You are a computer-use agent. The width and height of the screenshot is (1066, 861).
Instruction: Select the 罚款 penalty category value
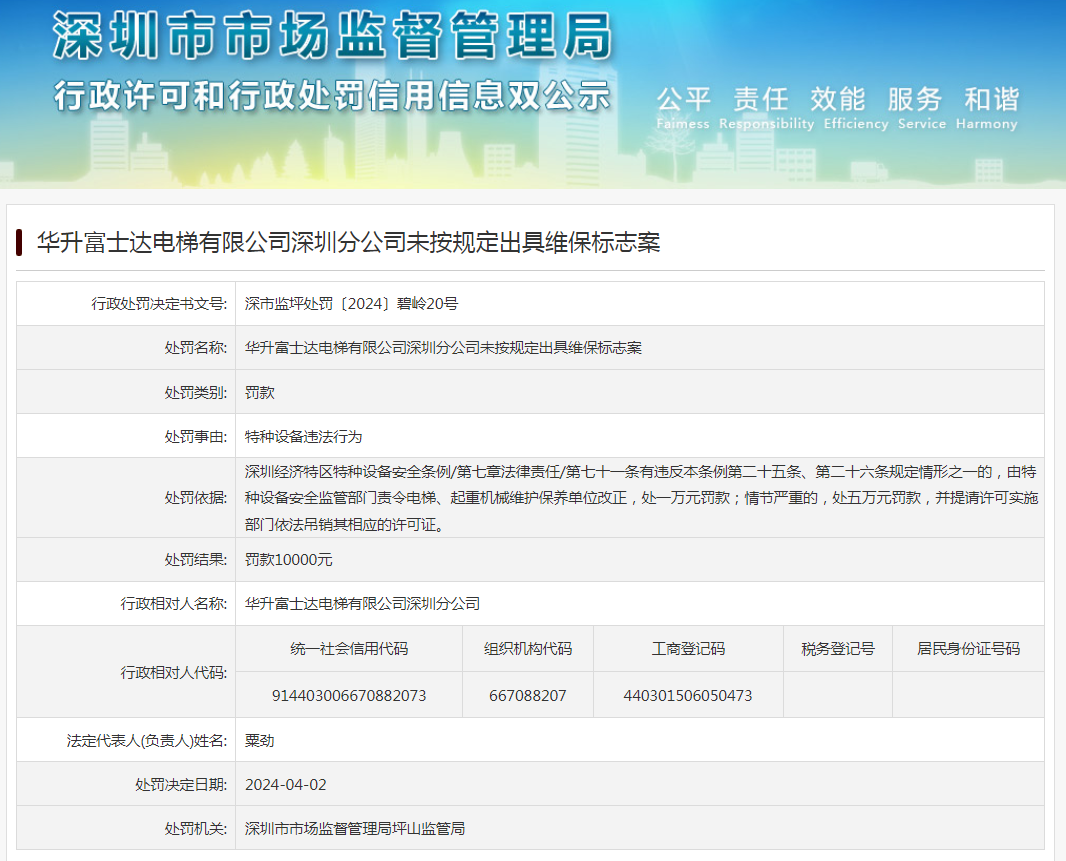click(x=260, y=392)
